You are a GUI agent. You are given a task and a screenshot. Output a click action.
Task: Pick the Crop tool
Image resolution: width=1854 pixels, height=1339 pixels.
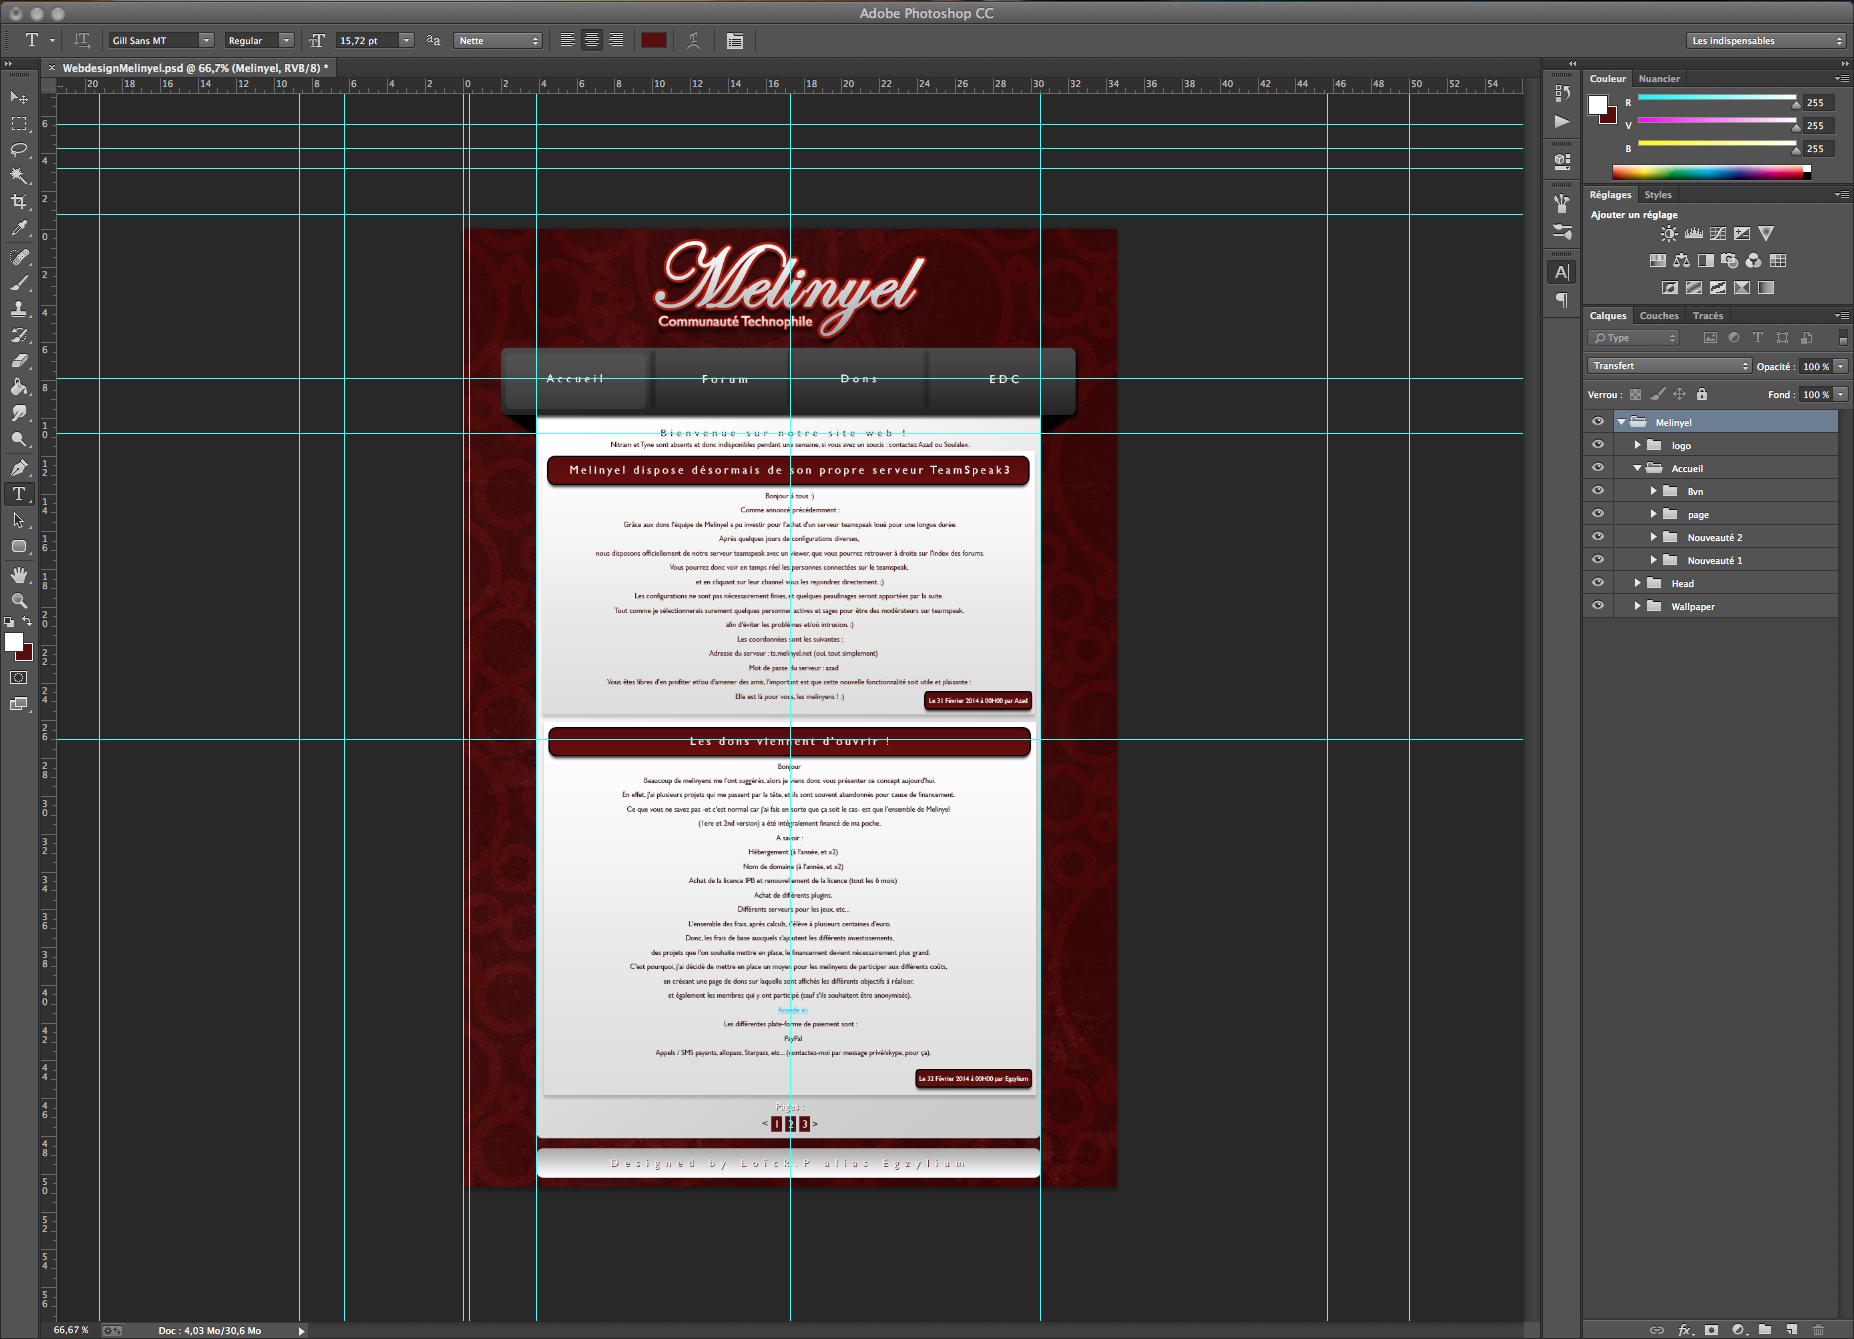pyautogui.click(x=19, y=201)
